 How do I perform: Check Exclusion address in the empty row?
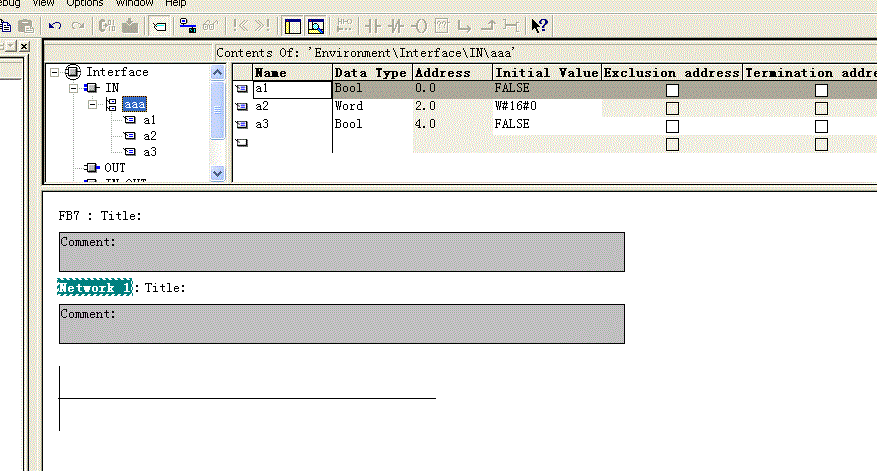tap(672, 144)
